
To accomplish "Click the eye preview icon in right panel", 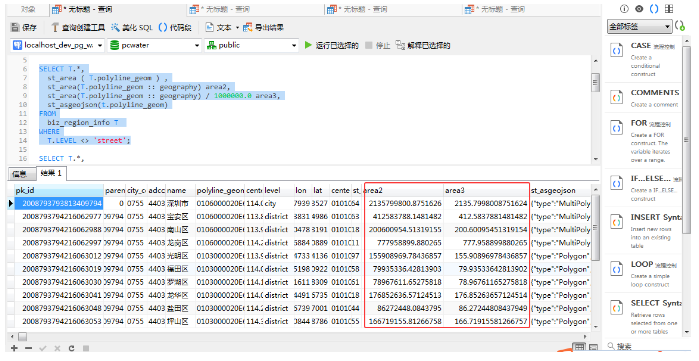I will [x=639, y=9].
